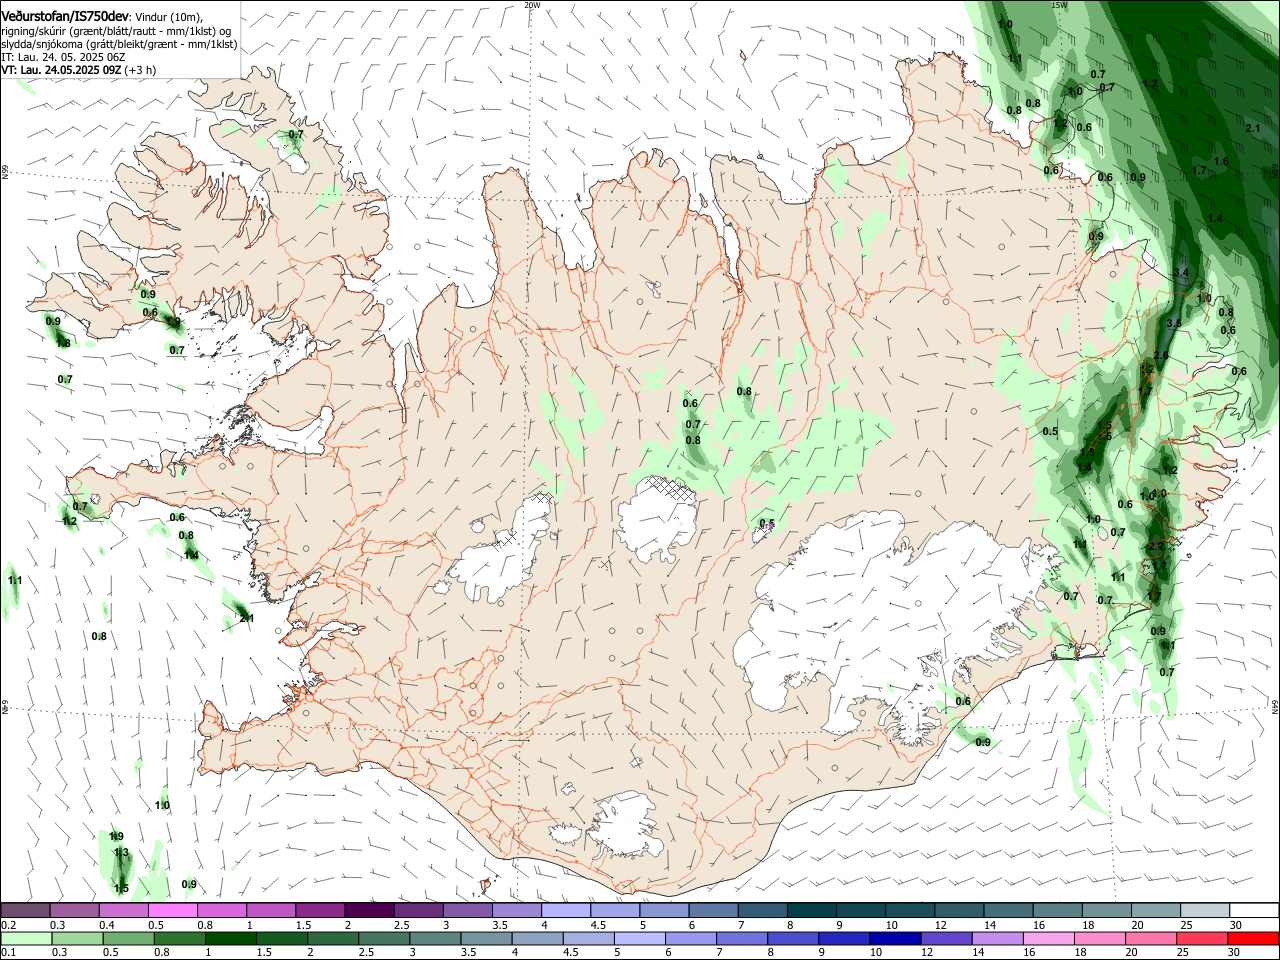This screenshot has width=1280, height=960.
Task: Click the "20W" longitude label
Action: (532, 5)
